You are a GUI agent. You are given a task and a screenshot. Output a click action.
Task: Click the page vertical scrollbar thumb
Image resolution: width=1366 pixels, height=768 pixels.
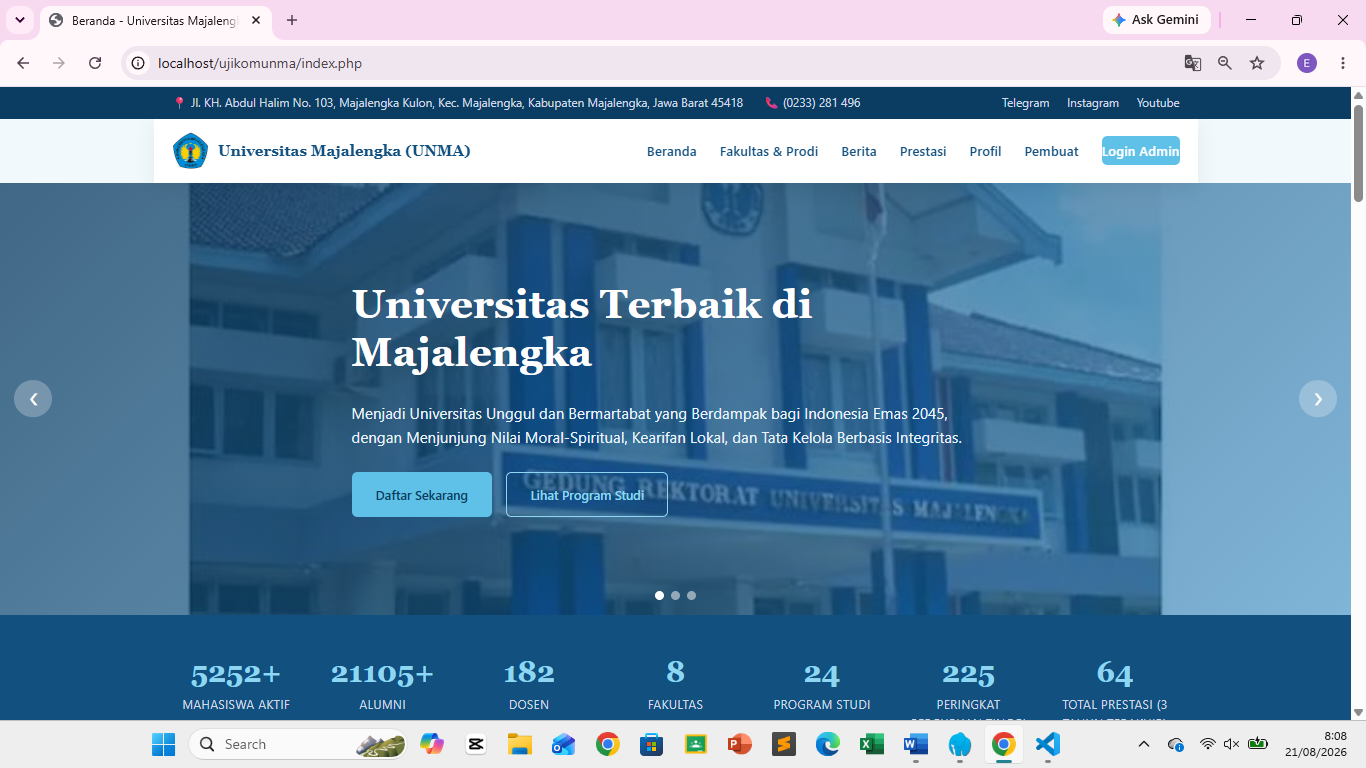click(x=1358, y=153)
